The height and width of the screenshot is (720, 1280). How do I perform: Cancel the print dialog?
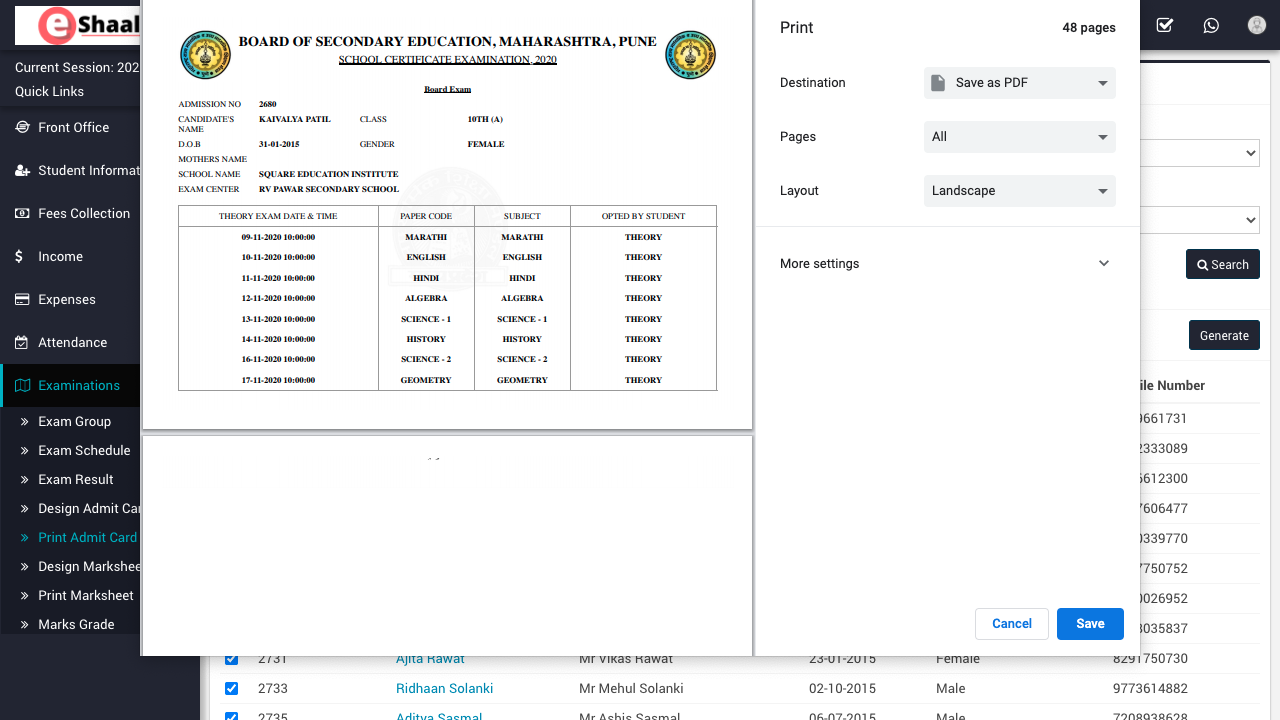(1011, 624)
